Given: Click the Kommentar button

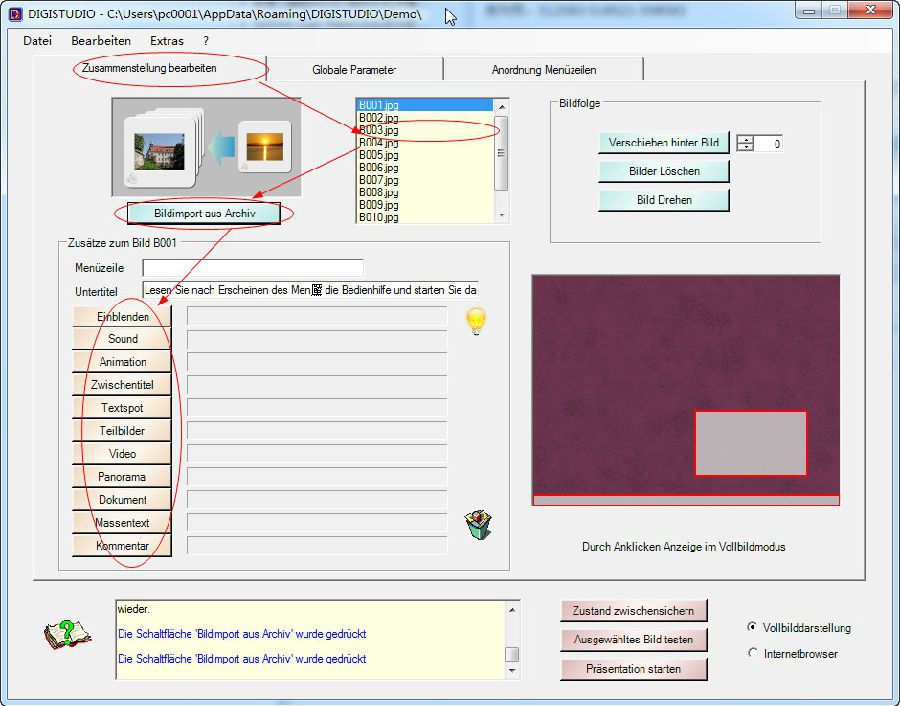Looking at the screenshot, I should click(122, 545).
